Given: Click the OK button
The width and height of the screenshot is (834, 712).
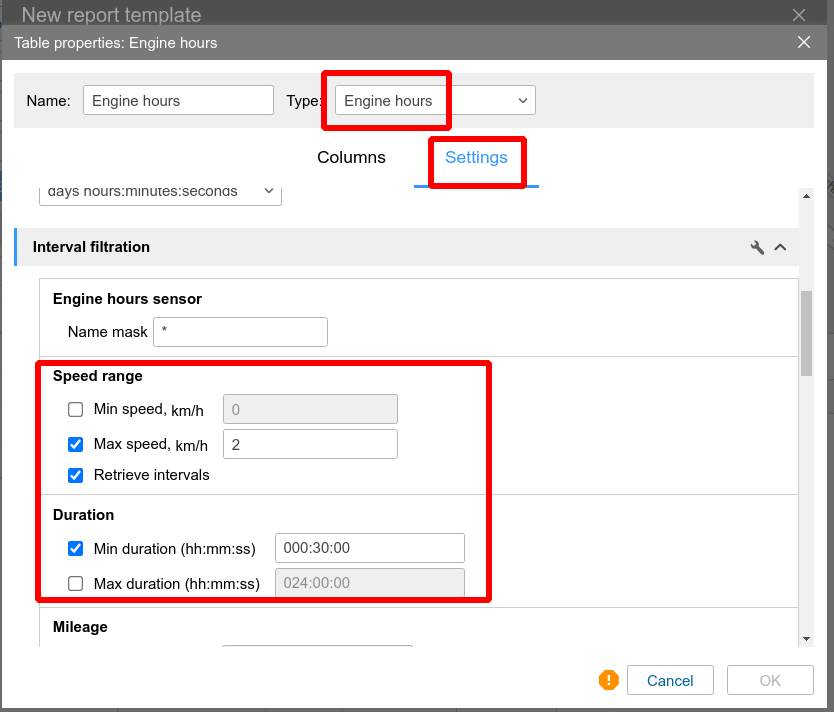Looking at the screenshot, I should click(x=770, y=680).
